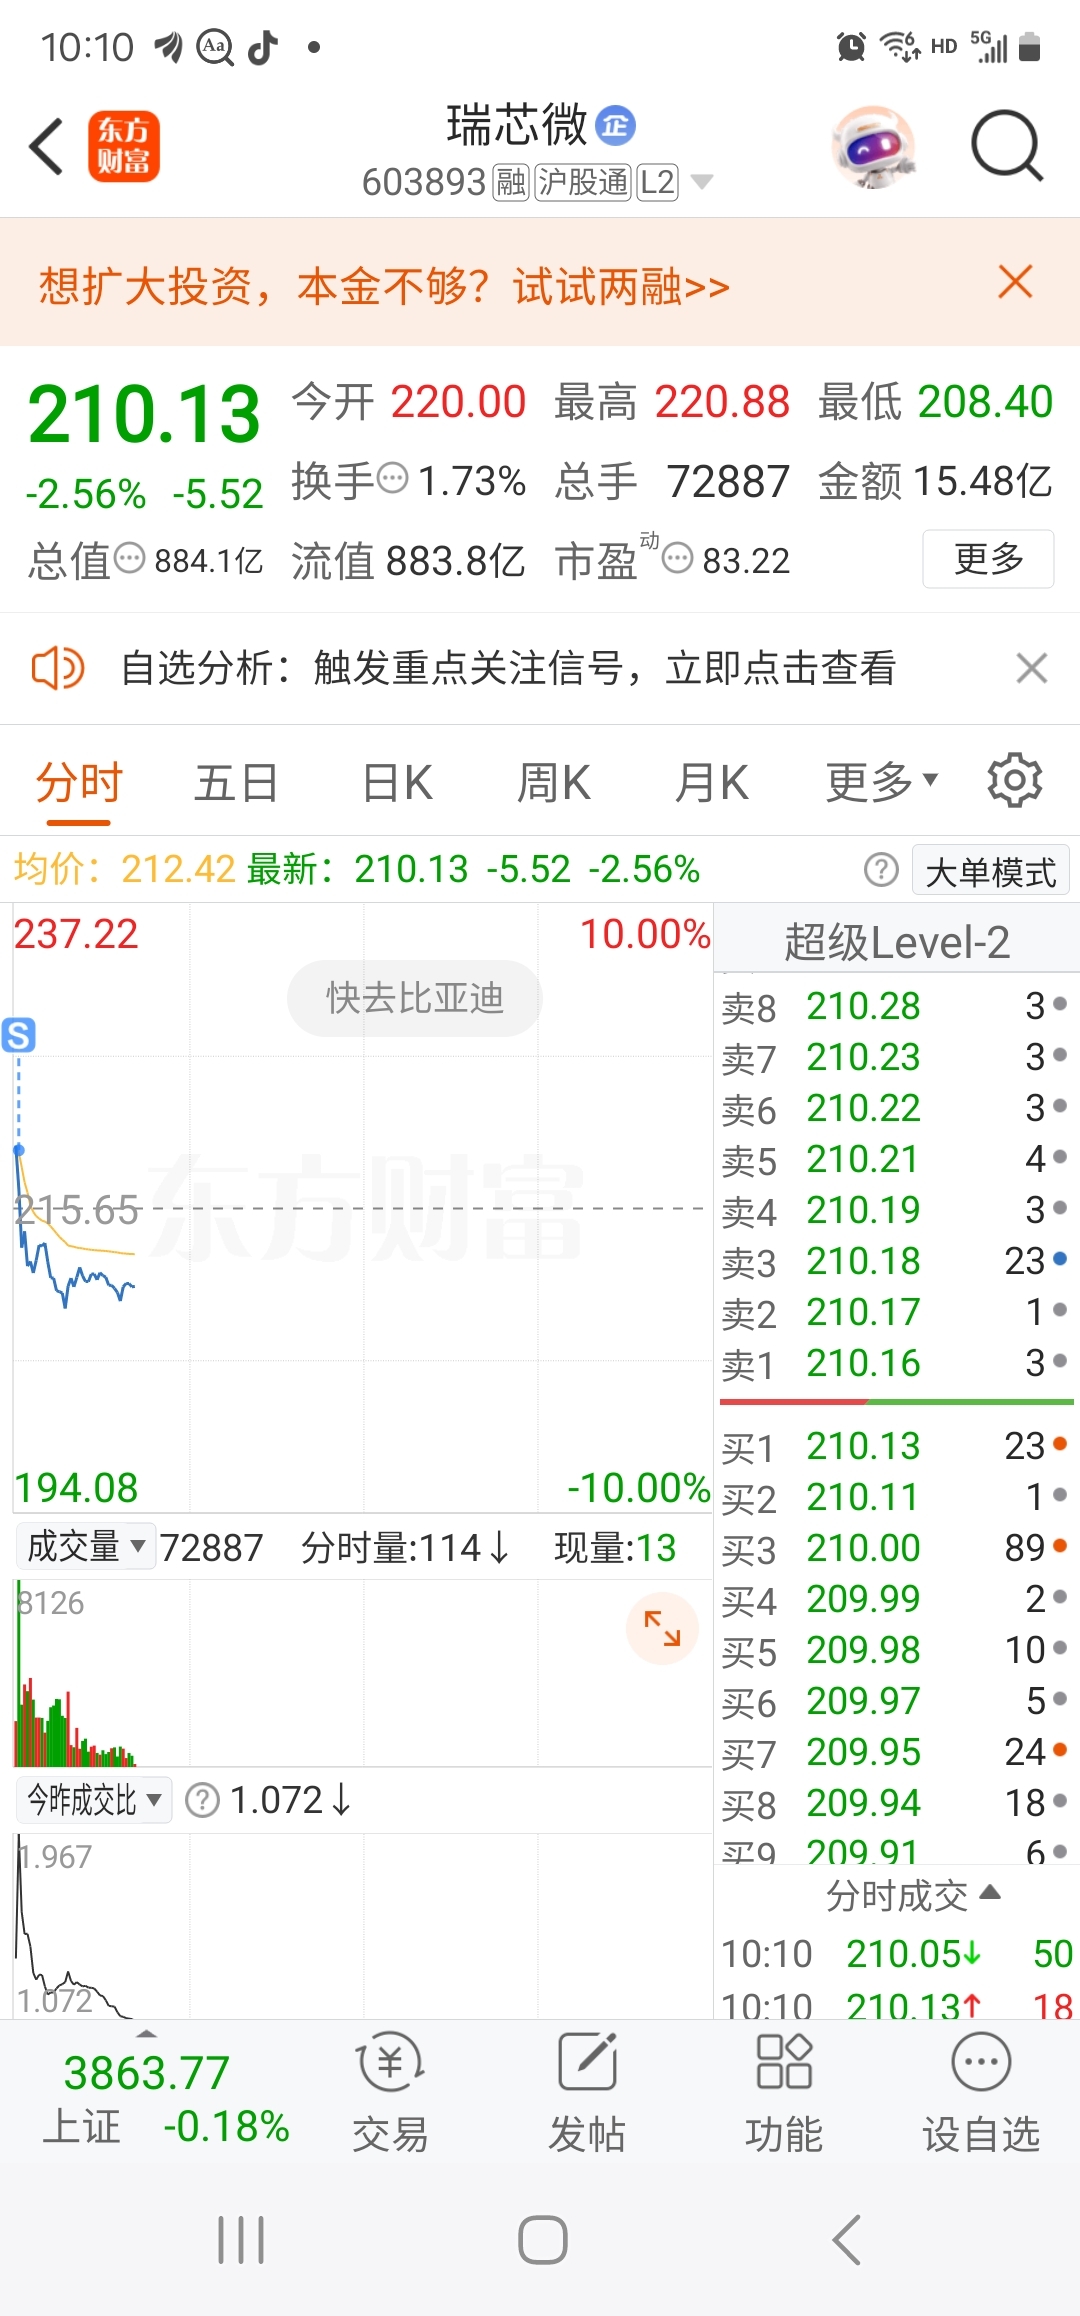Viewport: 1080px width, 2316px height.
Task: Select the 买1 210.13 order row
Action: [x=896, y=1446]
